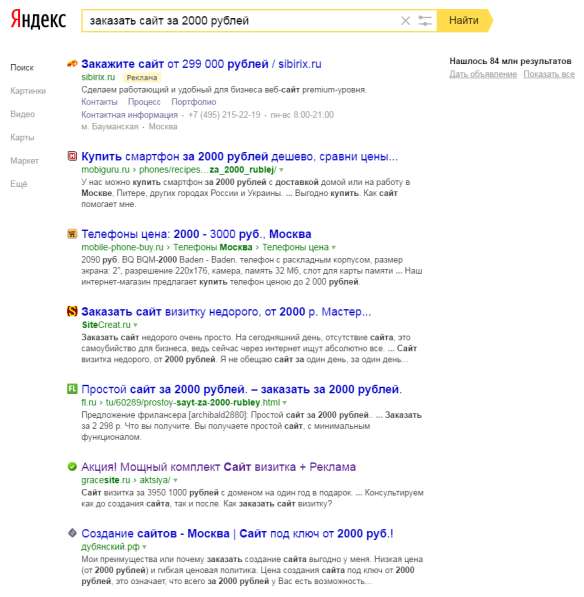Click the fl.ru green FL favicon
The width and height of the screenshot is (584, 597).
click(x=72, y=389)
